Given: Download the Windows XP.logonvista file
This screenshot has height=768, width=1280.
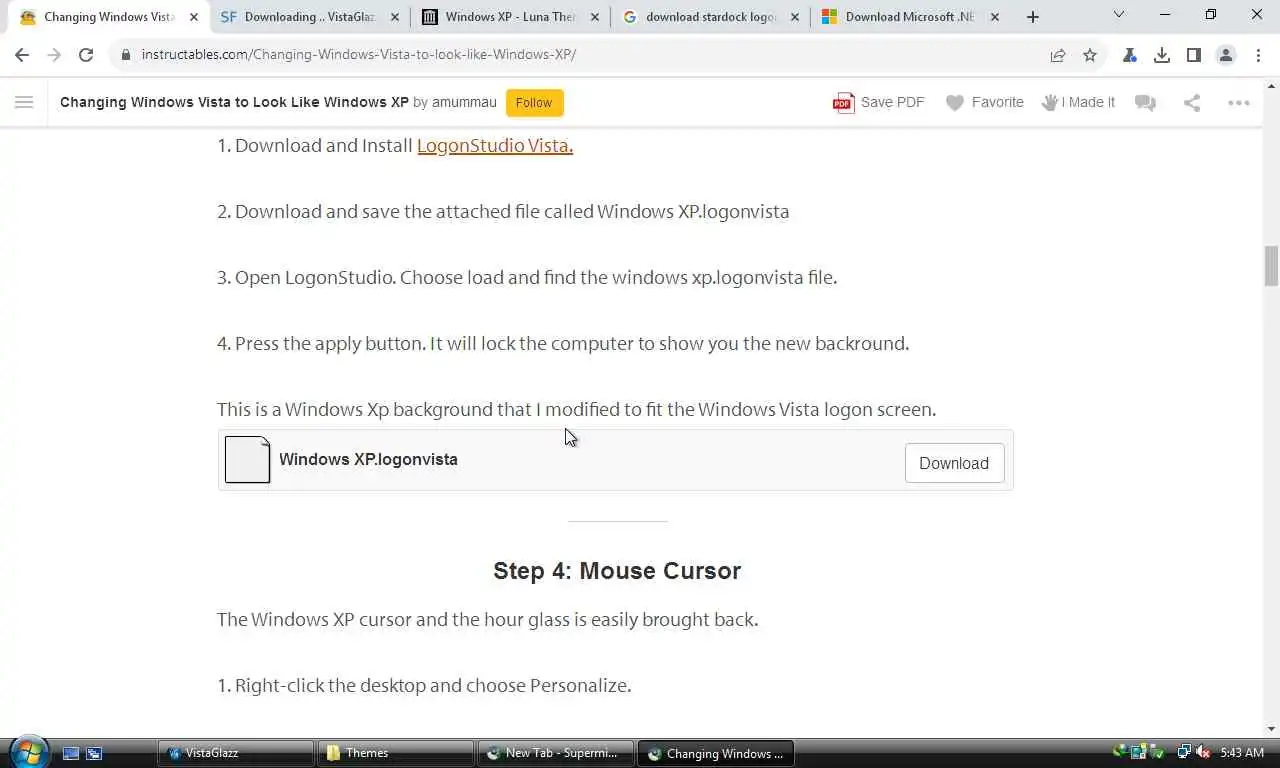Looking at the screenshot, I should tap(954, 463).
